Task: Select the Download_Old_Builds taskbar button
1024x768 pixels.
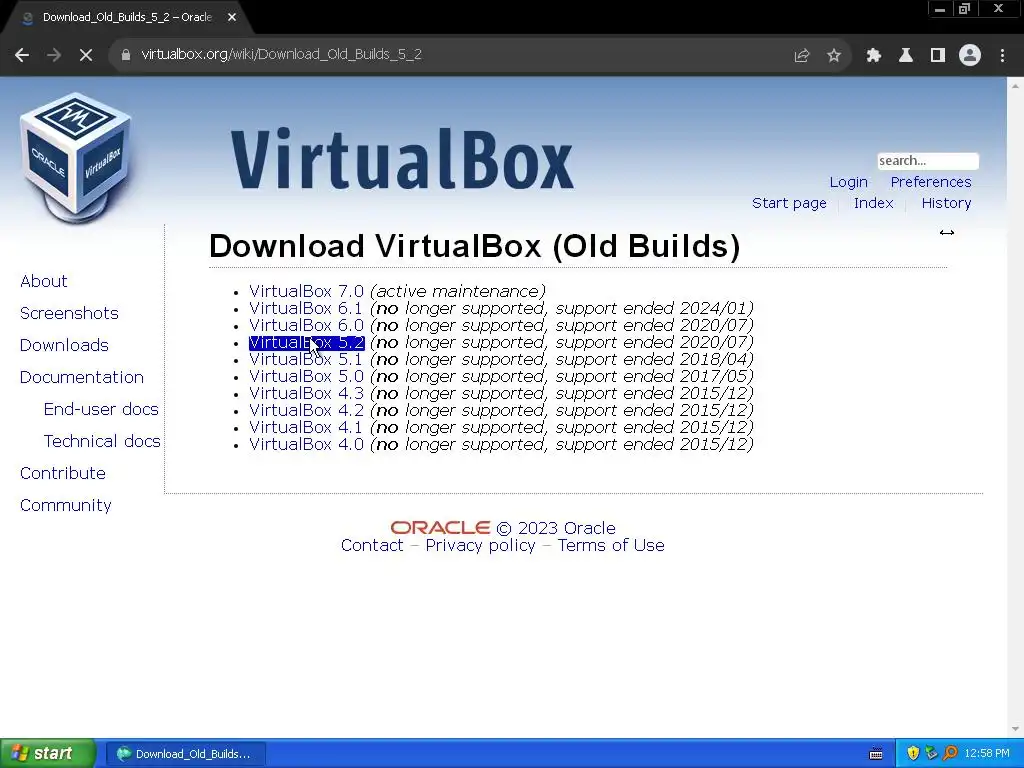Action: pyautogui.click(x=185, y=754)
